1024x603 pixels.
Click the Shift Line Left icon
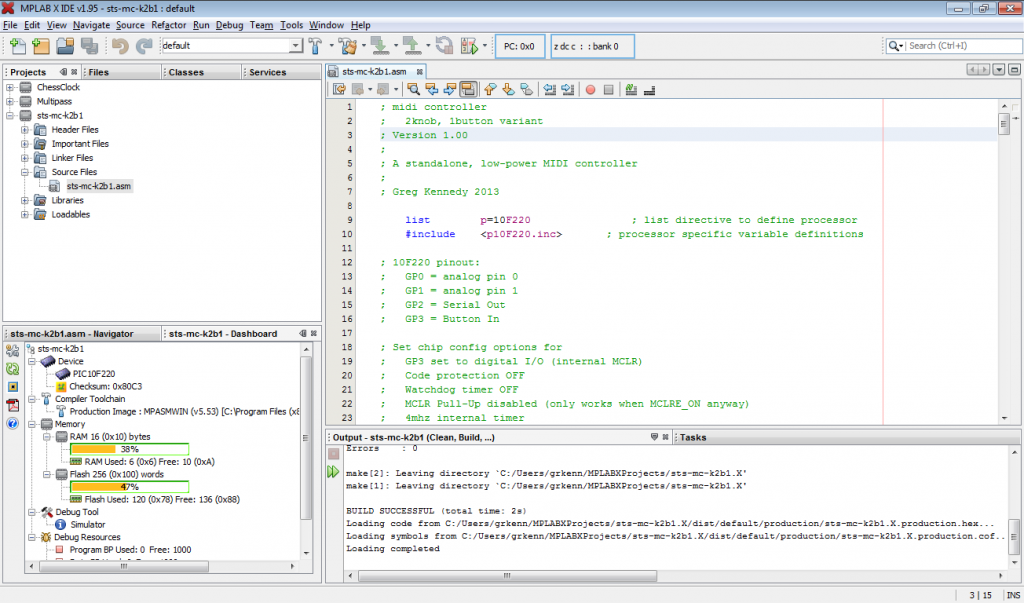pos(549,90)
